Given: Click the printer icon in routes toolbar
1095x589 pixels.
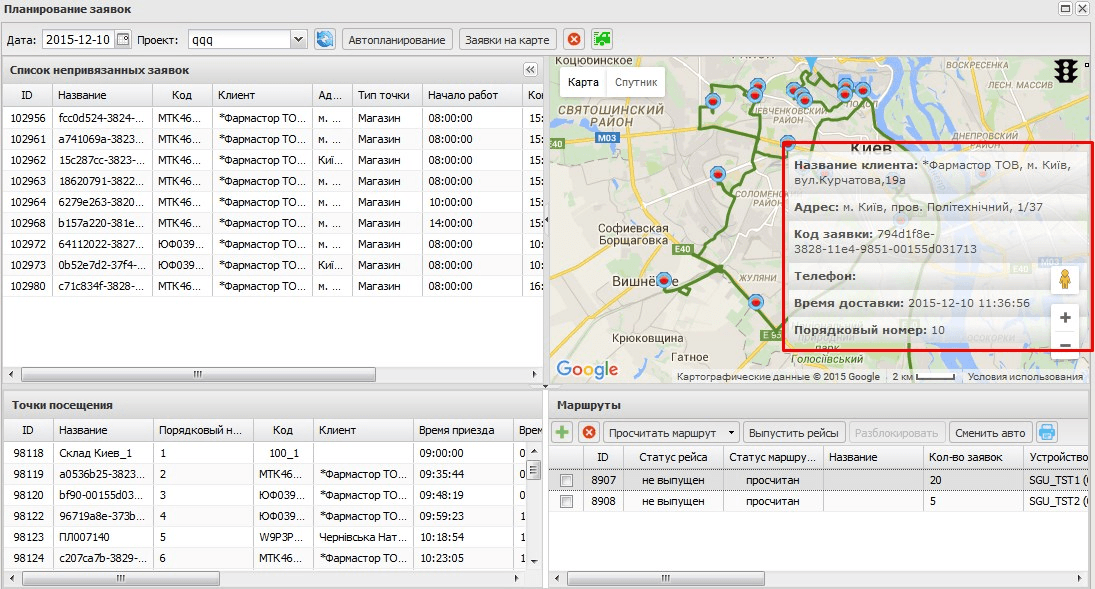Looking at the screenshot, I should tap(1046, 432).
